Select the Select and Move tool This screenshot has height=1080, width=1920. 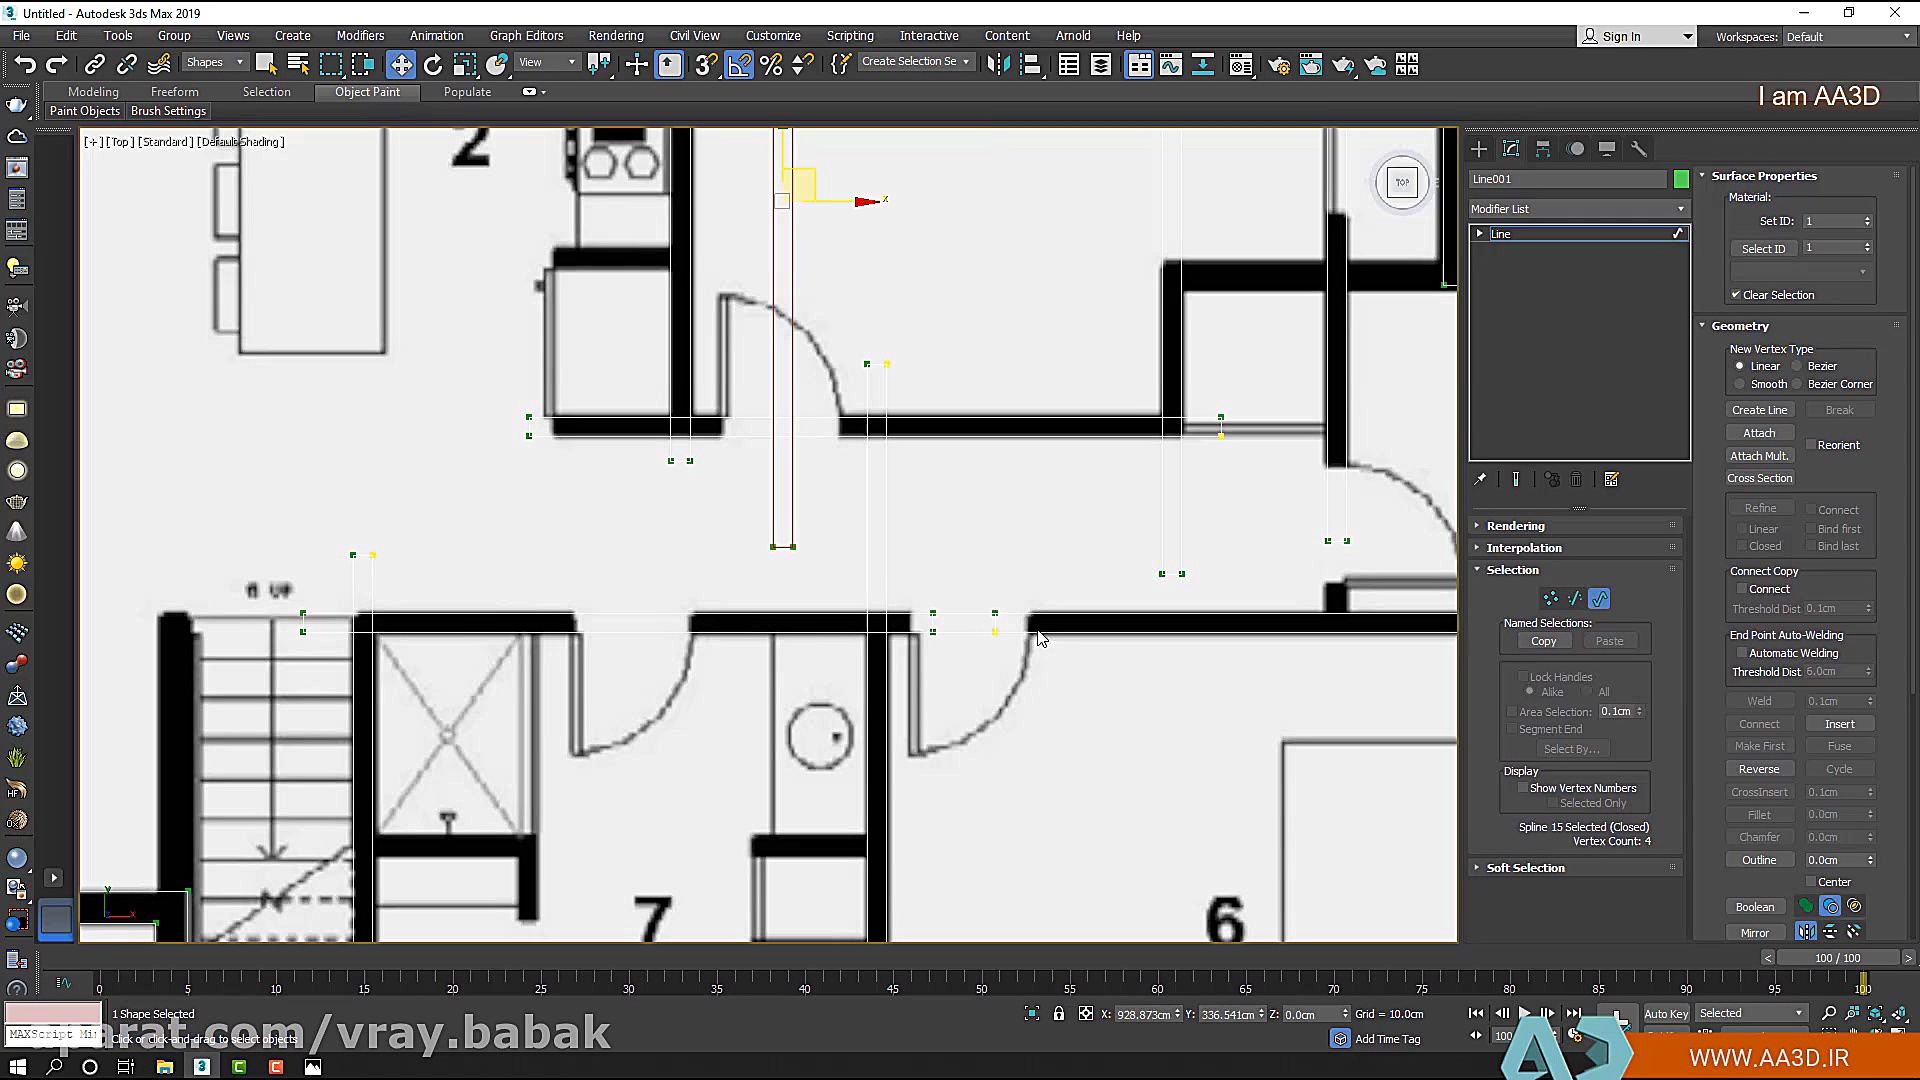pos(400,65)
